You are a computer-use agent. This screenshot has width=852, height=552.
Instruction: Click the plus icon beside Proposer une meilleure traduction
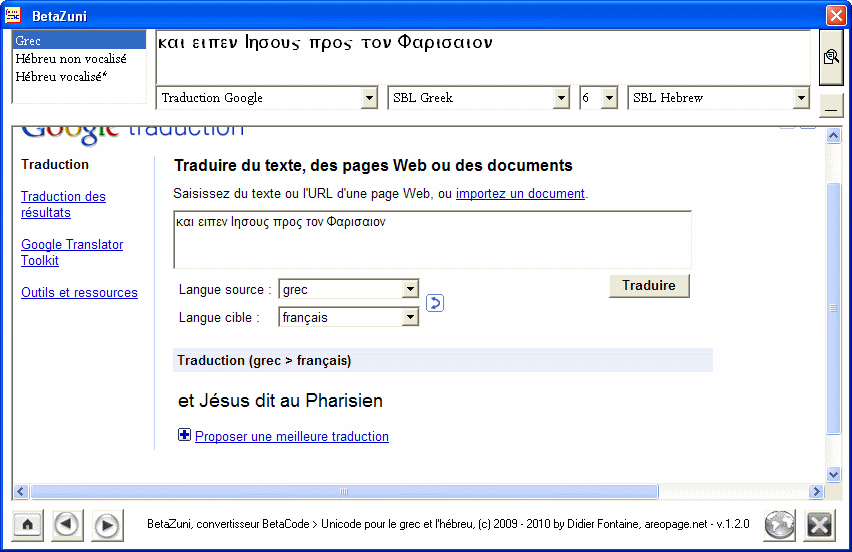[x=185, y=435]
